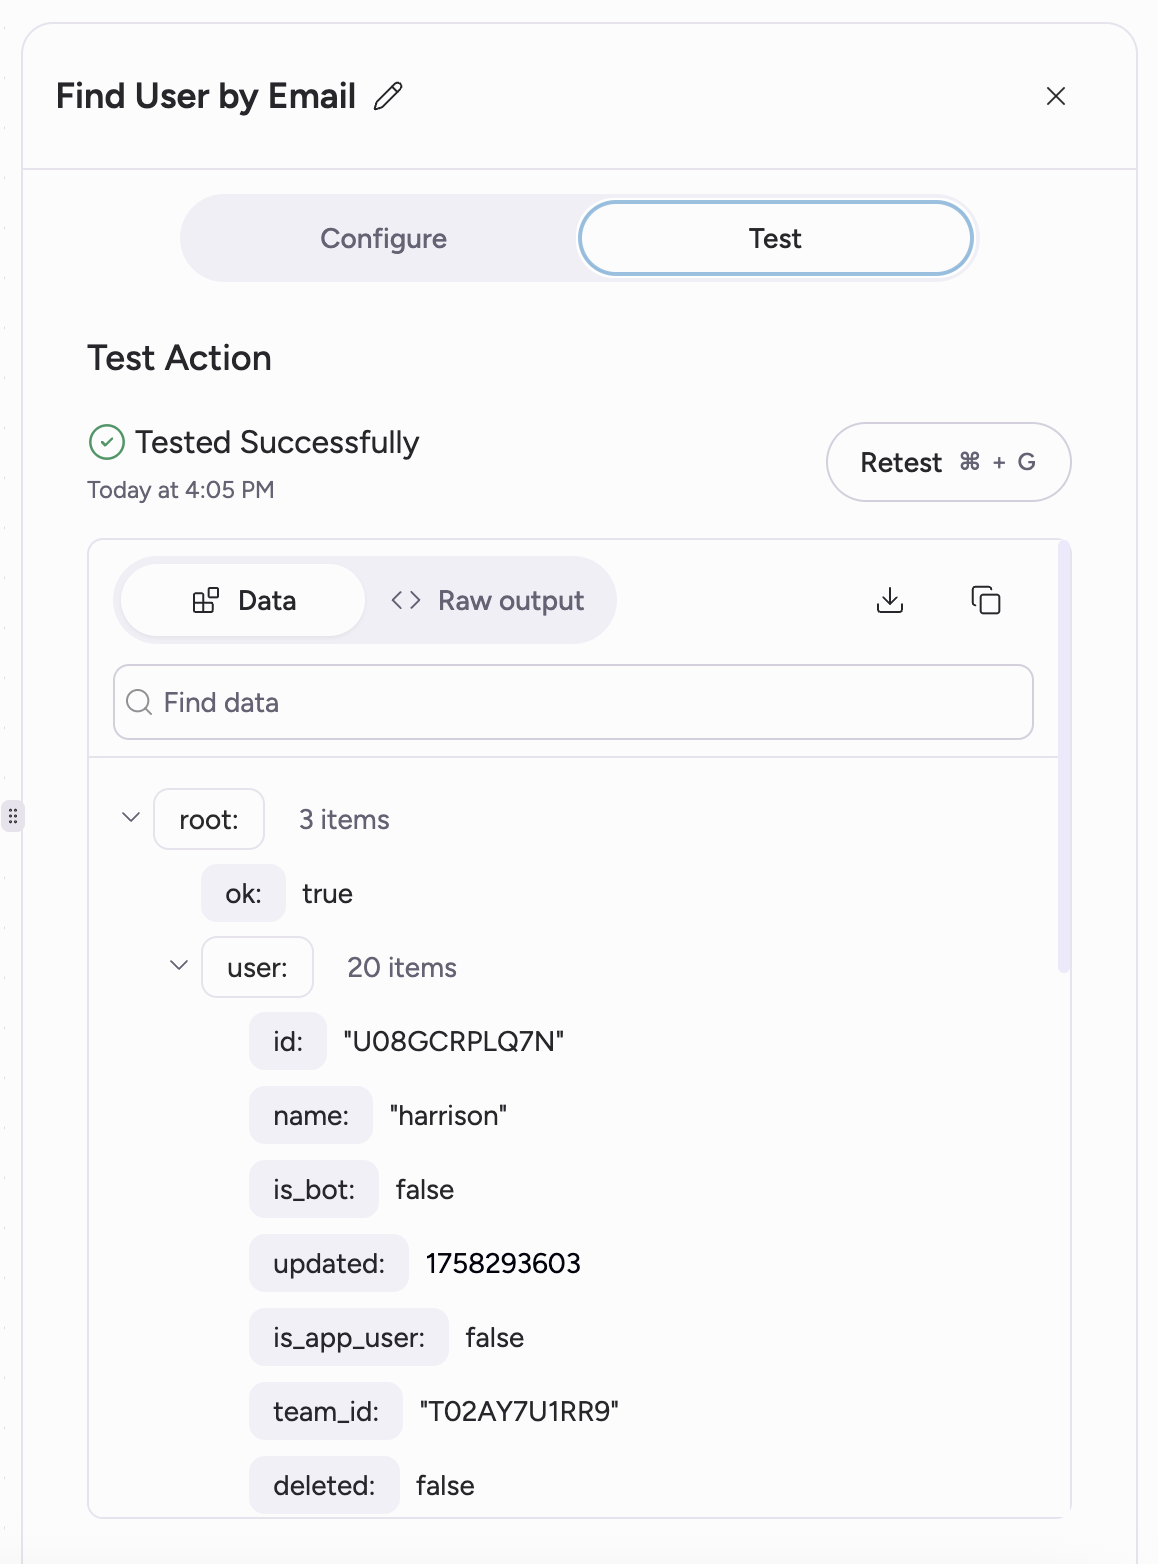
Task: Select the is_bot key label
Action: 314,1190
